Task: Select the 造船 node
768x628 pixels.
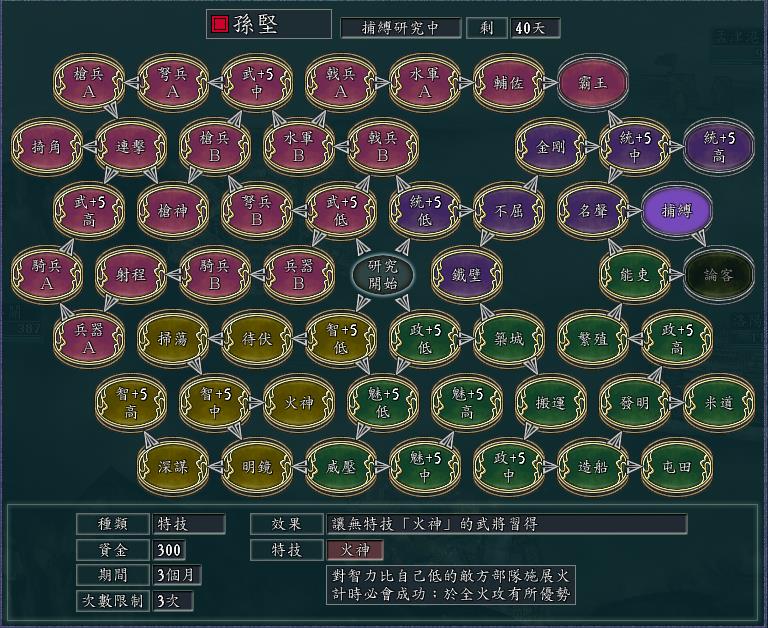Action: coord(593,466)
